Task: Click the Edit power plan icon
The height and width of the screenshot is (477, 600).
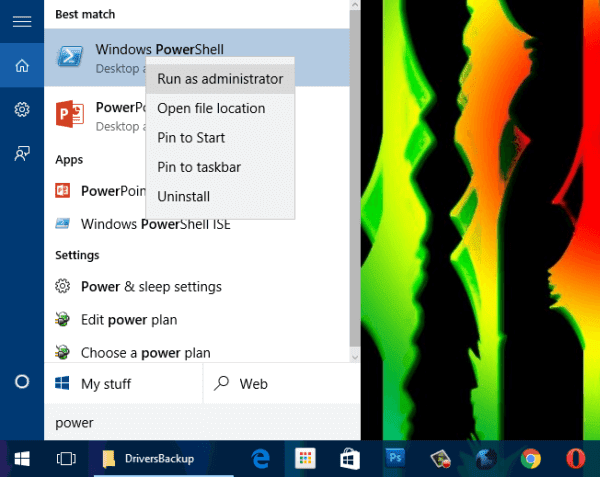Action: pos(62,319)
